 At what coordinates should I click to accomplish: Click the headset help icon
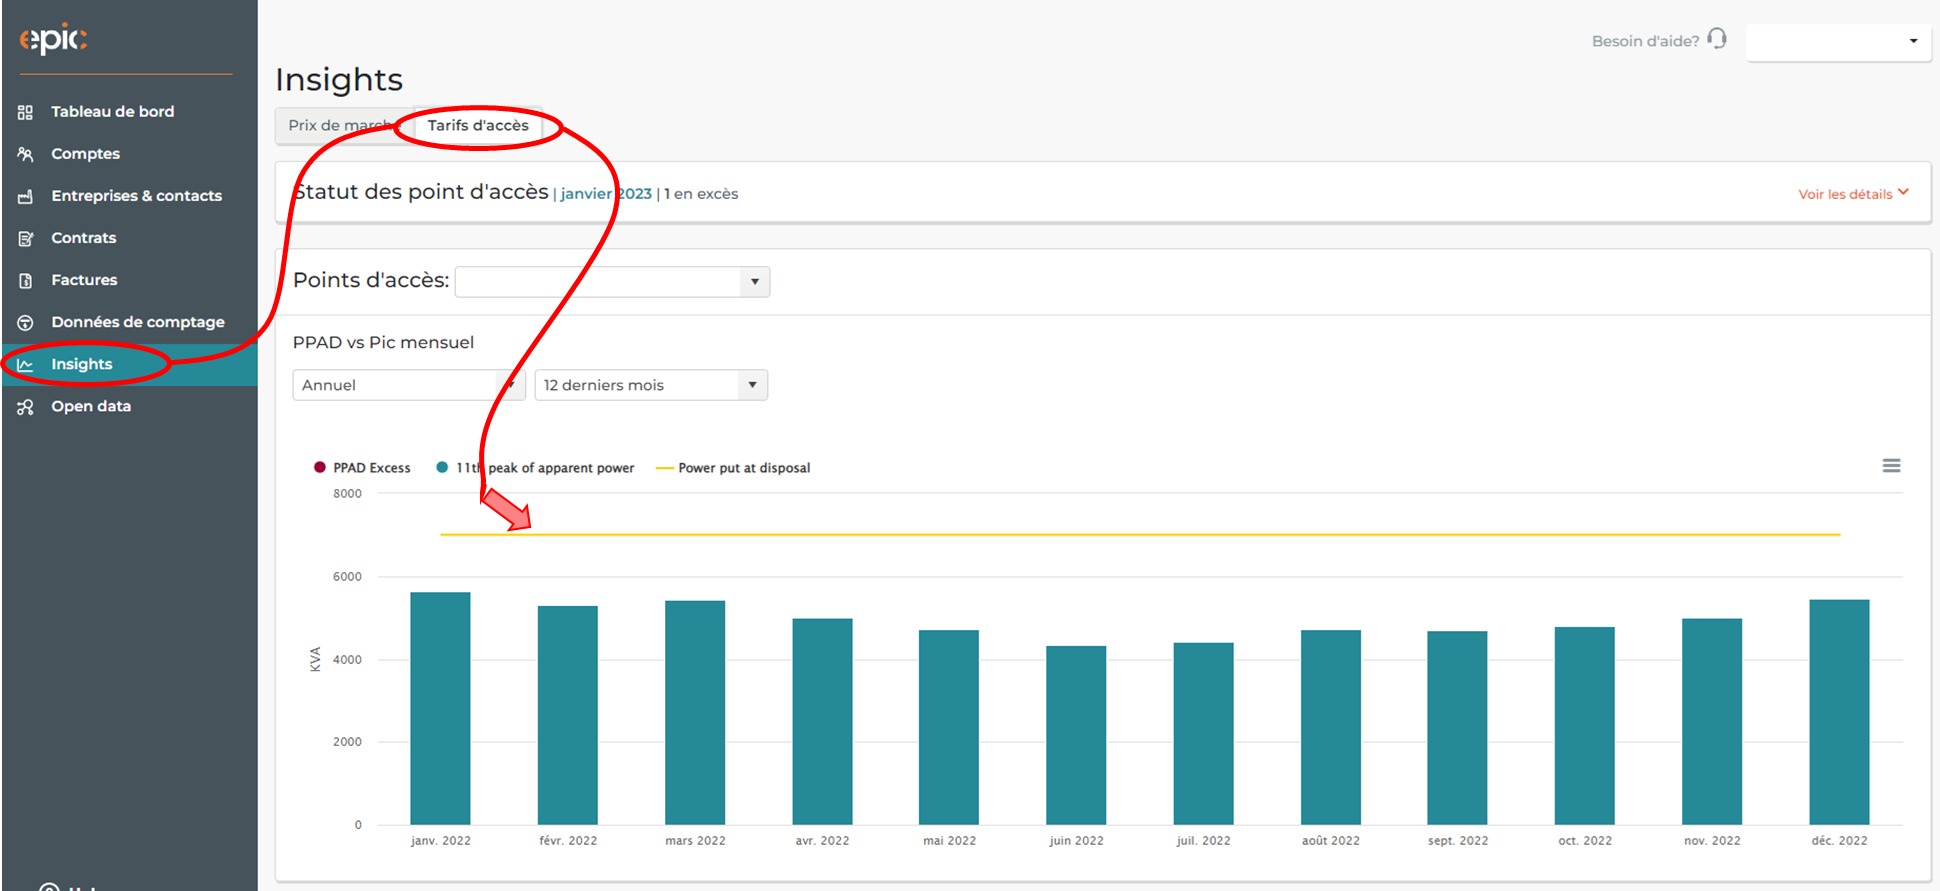coord(1717,39)
